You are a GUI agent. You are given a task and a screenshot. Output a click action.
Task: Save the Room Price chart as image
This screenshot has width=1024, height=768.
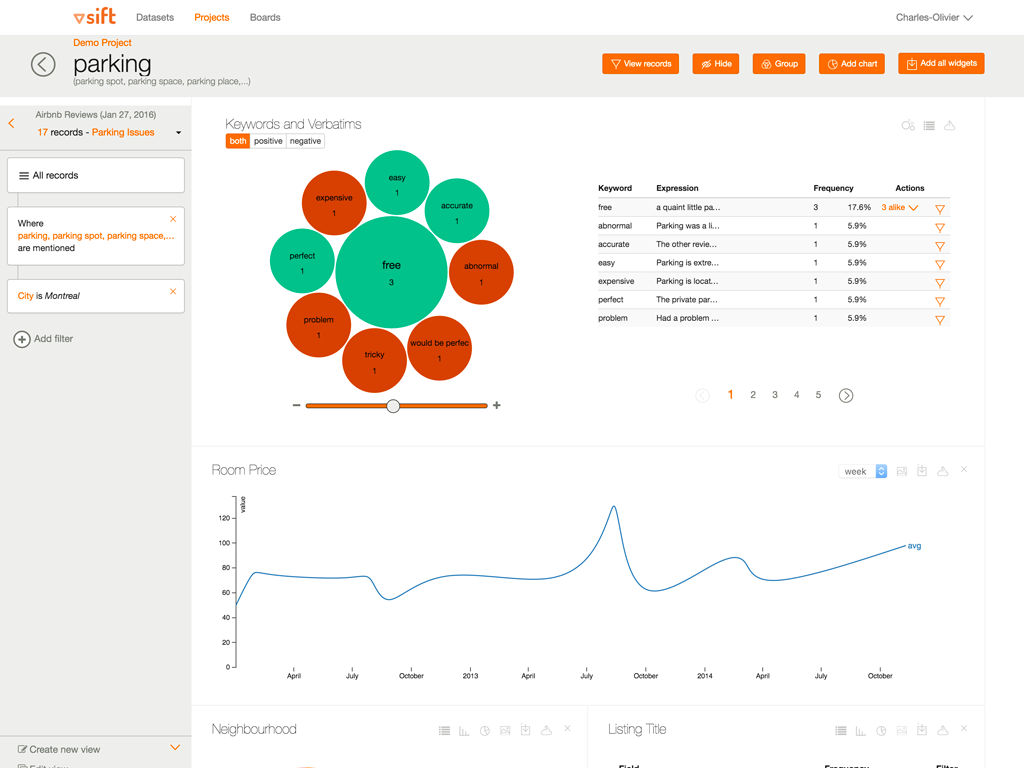pyautogui.click(x=901, y=471)
